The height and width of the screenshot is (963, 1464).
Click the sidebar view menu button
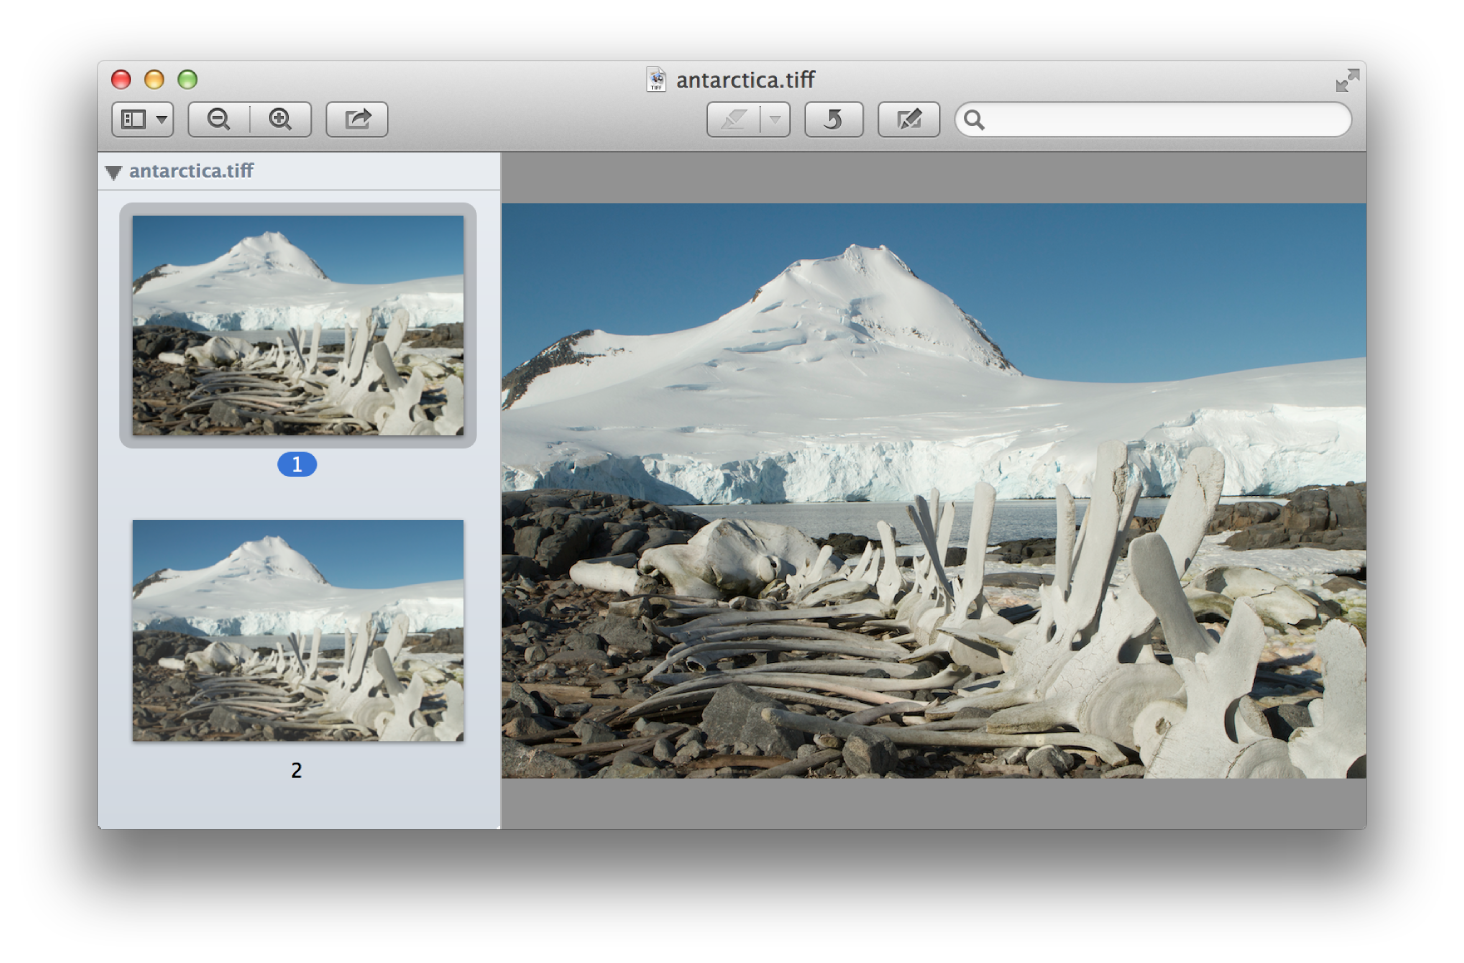[x=134, y=120]
